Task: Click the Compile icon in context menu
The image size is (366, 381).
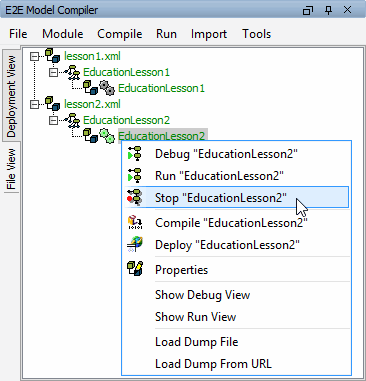Action: [135, 222]
